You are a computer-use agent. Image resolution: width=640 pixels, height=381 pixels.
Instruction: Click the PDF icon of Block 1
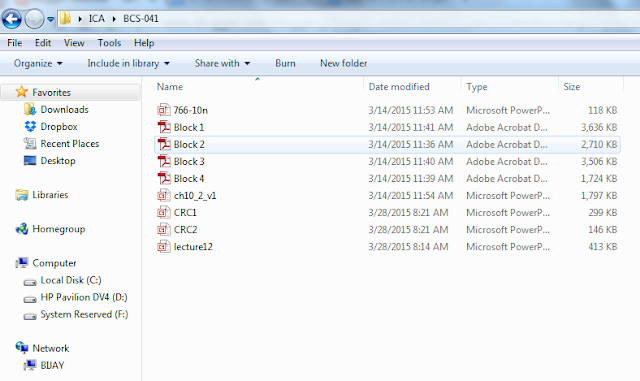coord(164,127)
